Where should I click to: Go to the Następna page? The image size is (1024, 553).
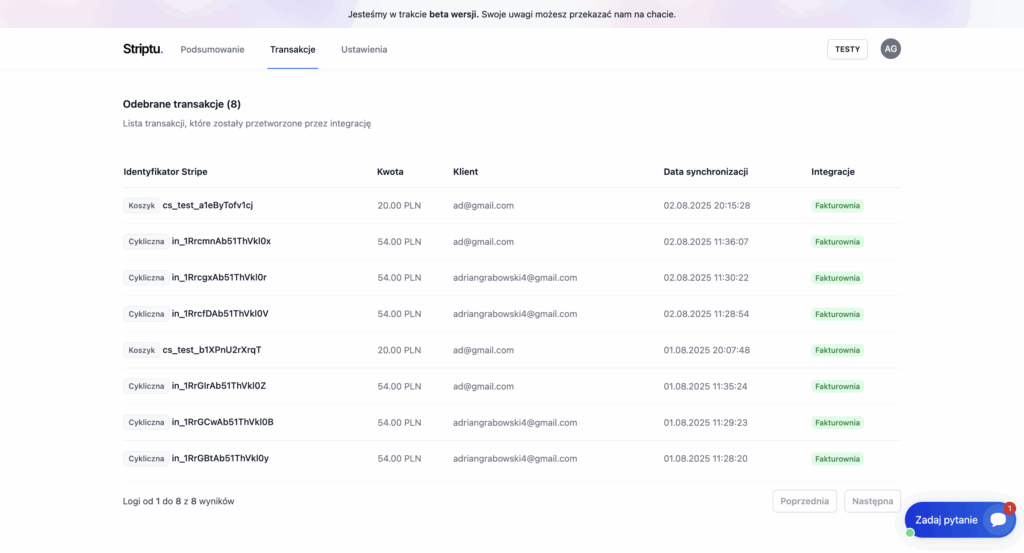[x=872, y=501]
